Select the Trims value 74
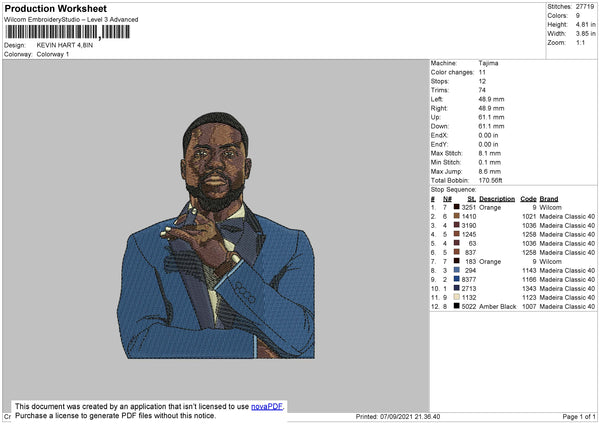Screen dimensions: 600x424 [x=482, y=90]
